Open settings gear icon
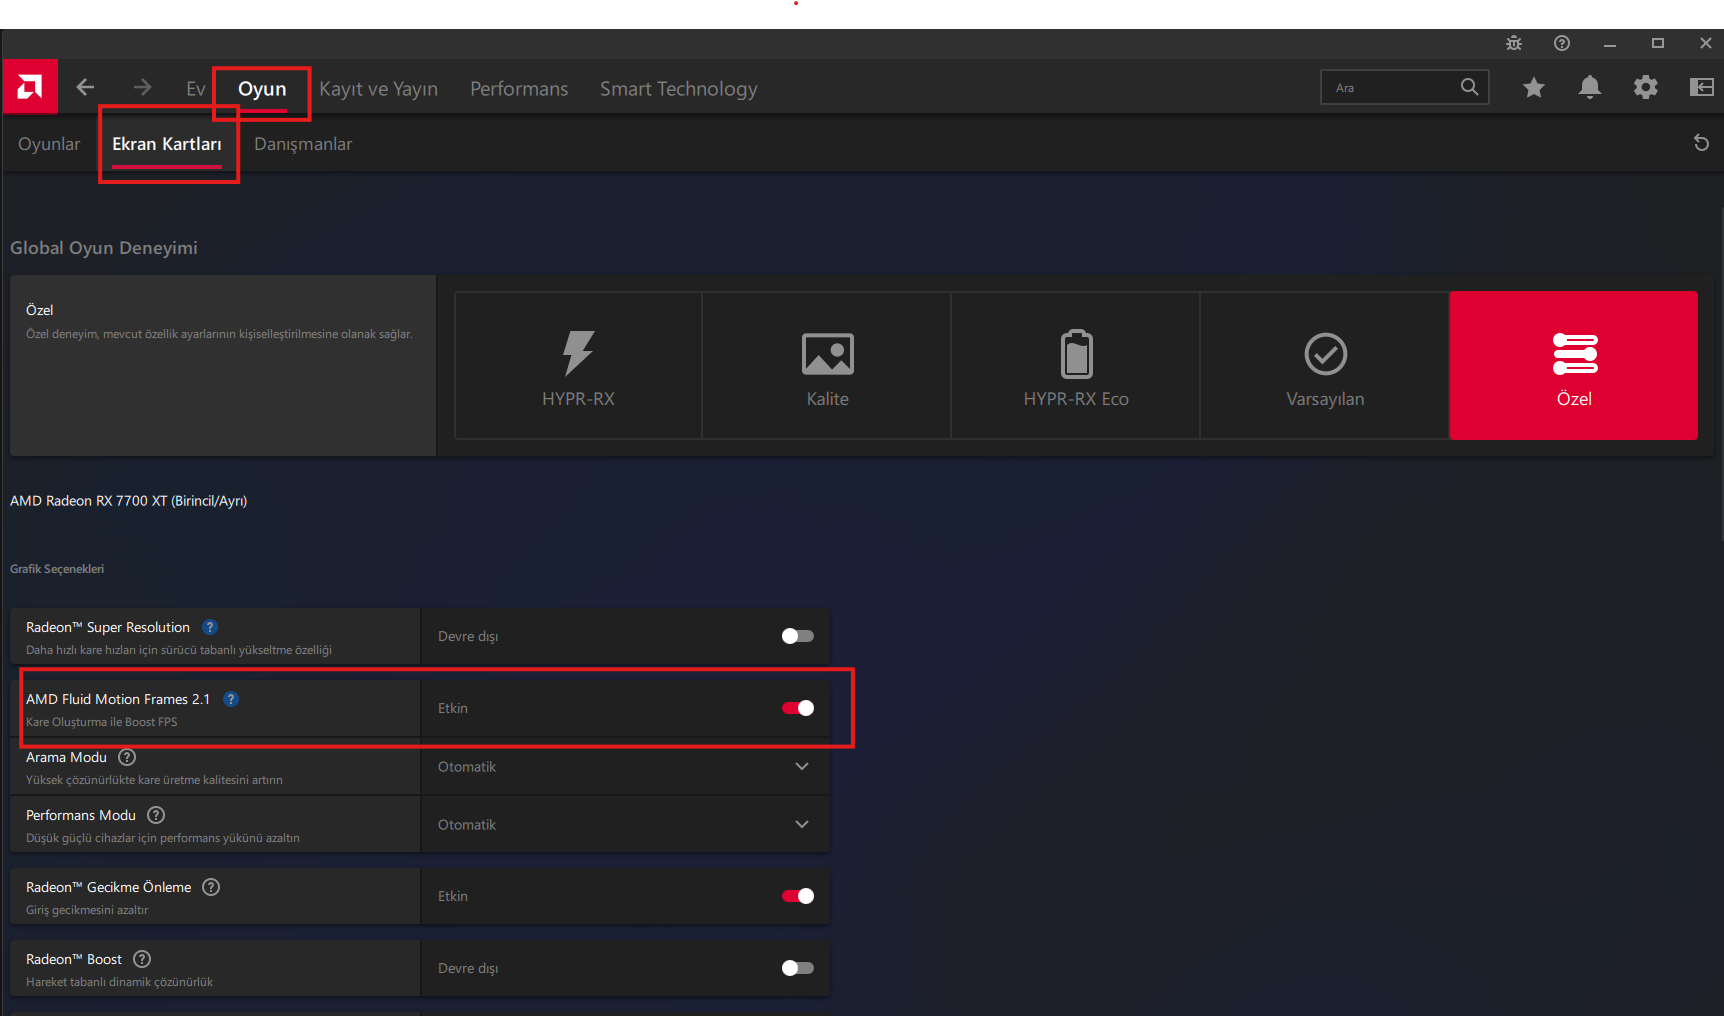This screenshot has height=1016, width=1724. (x=1646, y=88)
